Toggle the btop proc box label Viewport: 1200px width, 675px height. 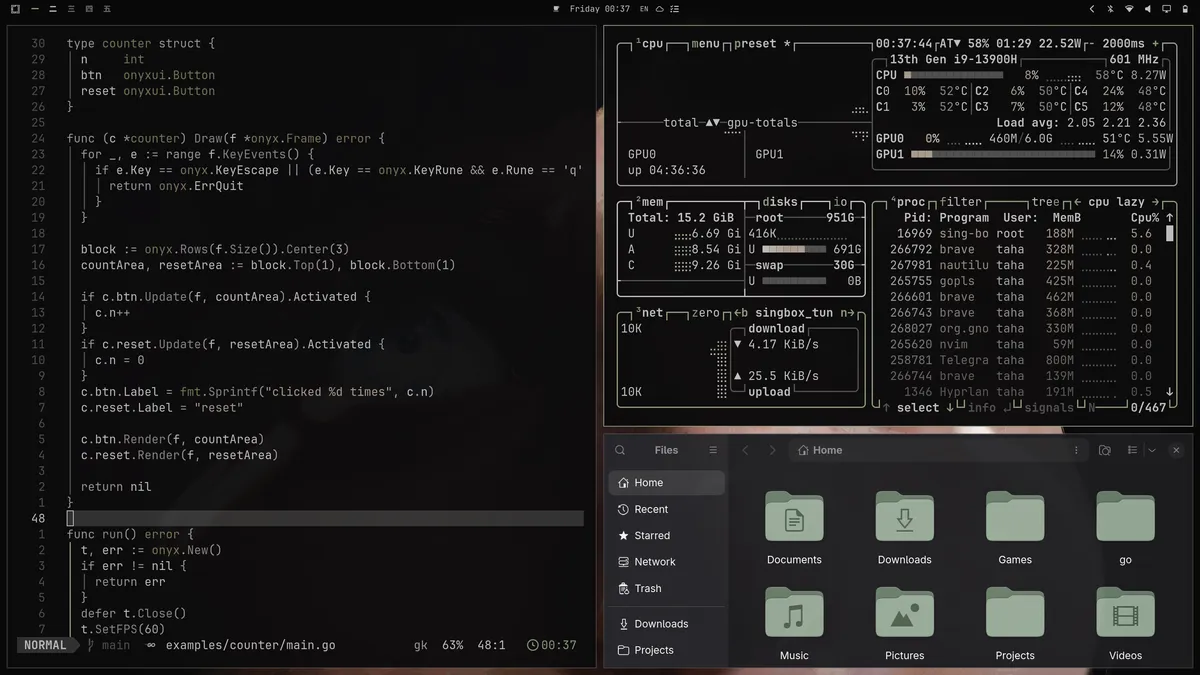(908, 202)
